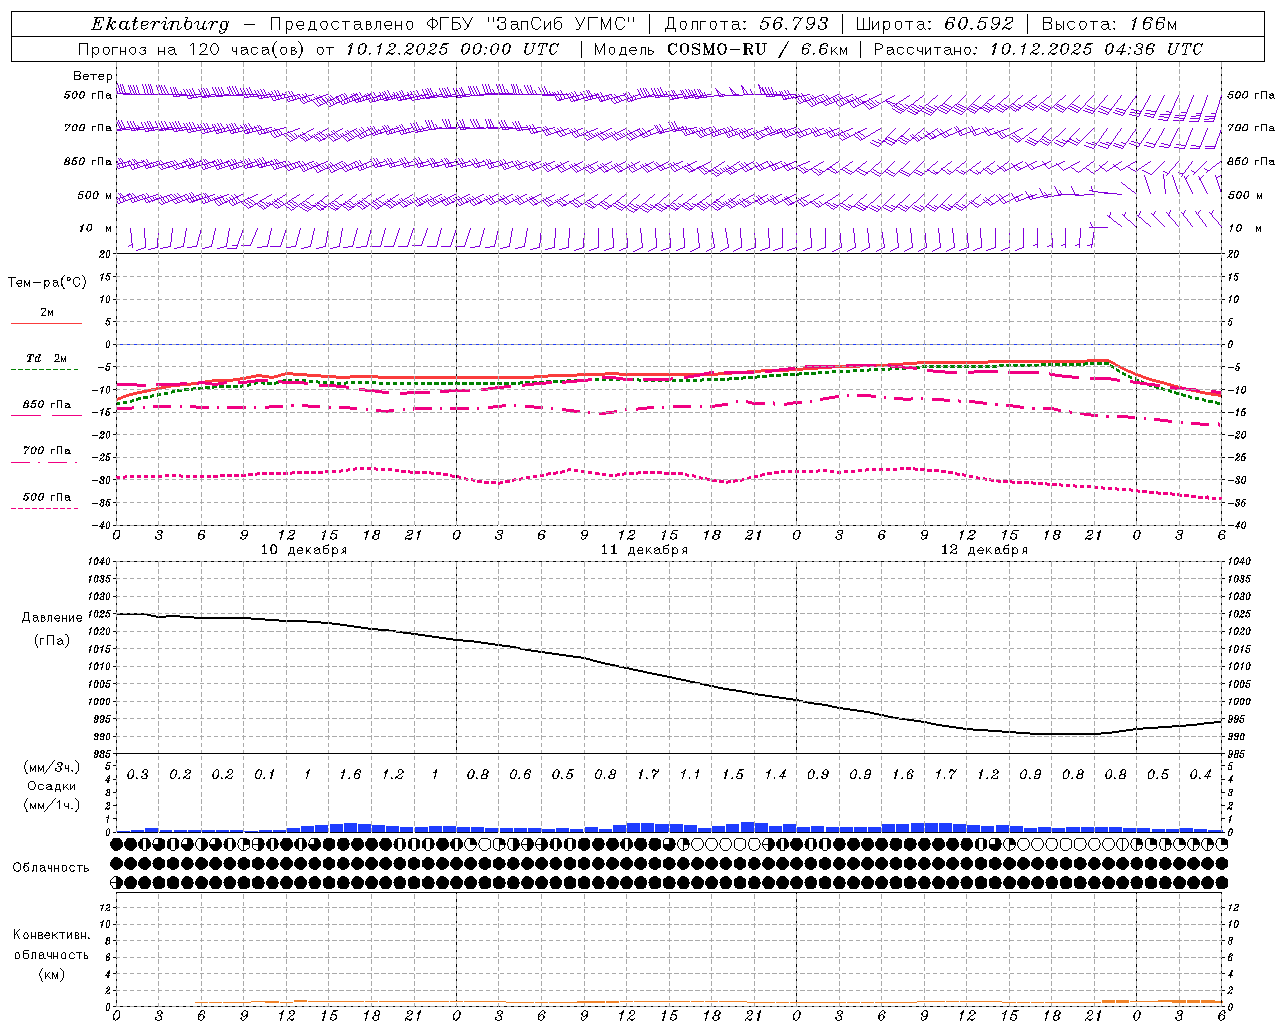1280x1024 pixels.
Task: Select the 0.6 precipitation value
Action: (520, 775)
